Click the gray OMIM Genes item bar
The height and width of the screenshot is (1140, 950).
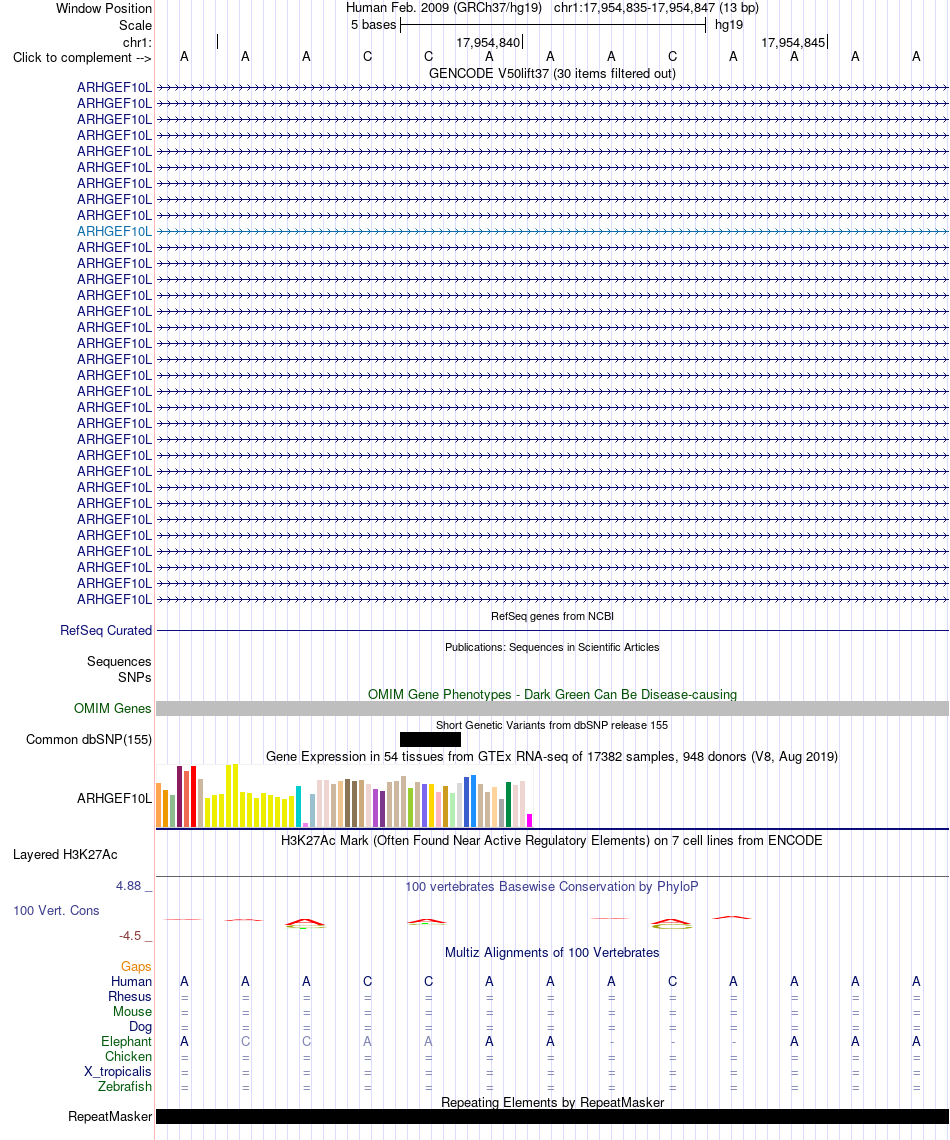[x=552, y=708]
